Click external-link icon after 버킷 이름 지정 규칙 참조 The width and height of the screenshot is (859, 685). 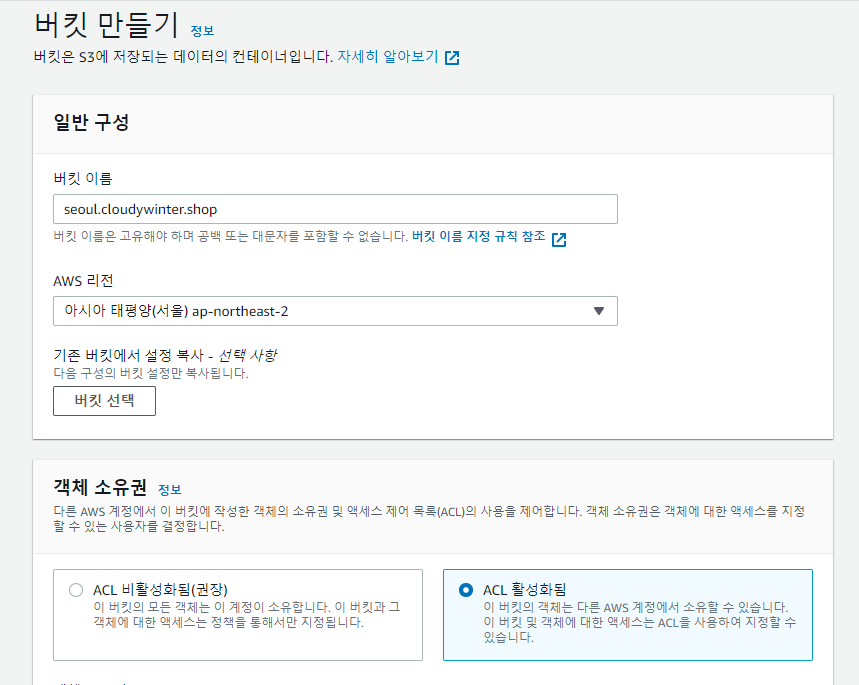[559, 239]
